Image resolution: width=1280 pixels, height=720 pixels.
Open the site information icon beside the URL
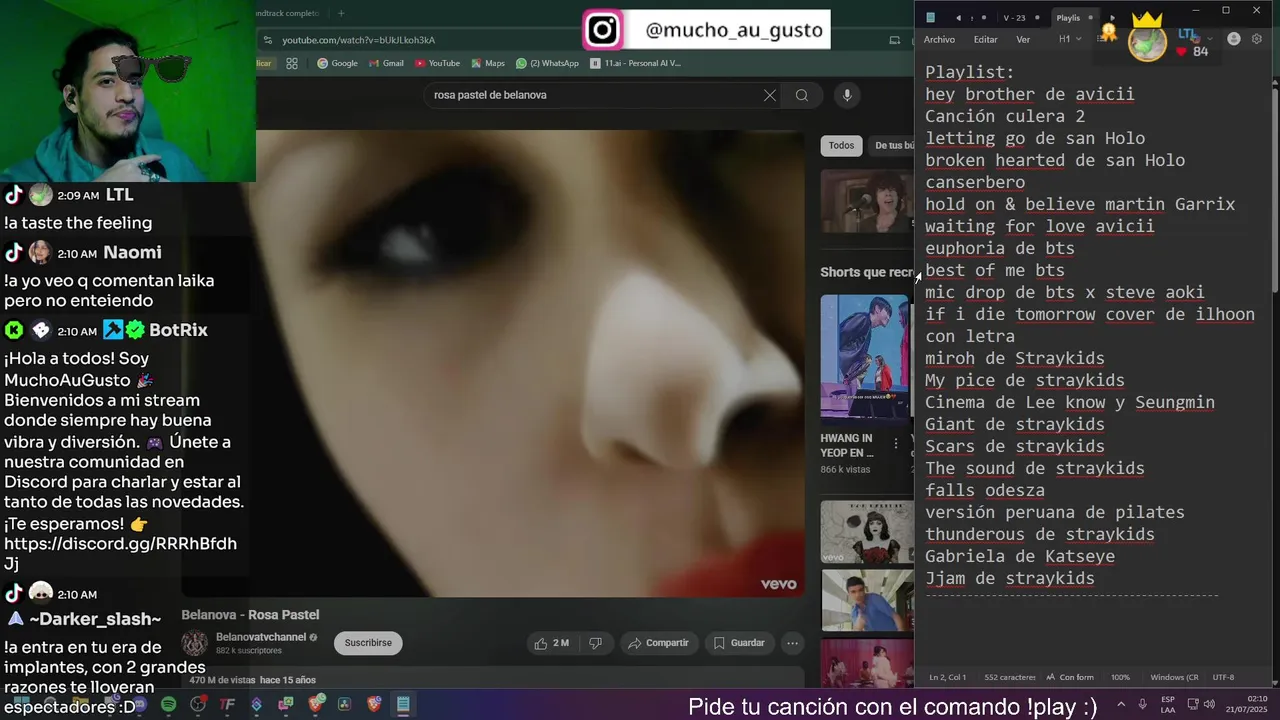click(x=267, y=40)
